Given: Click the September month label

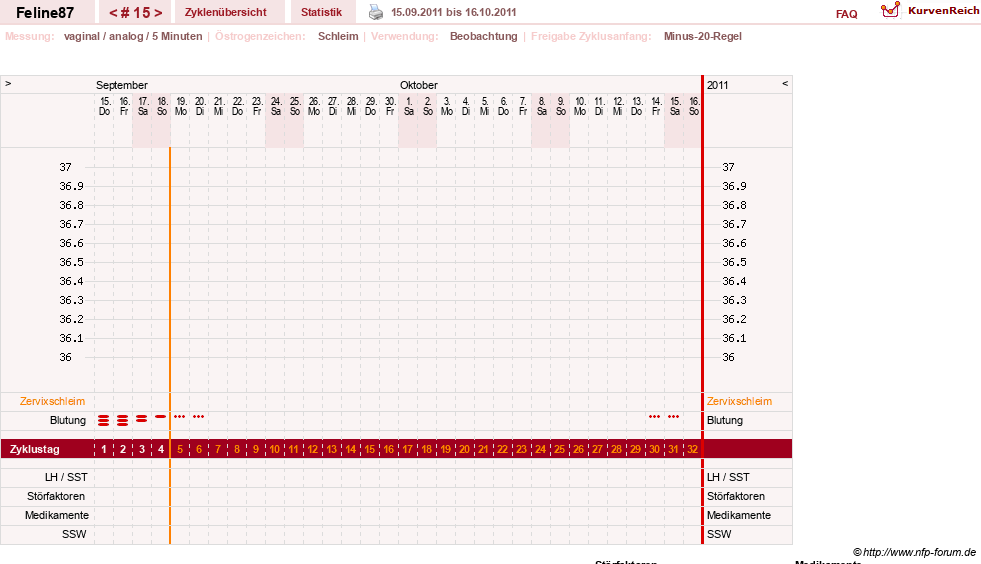Looking at the screenshot, I should [121, 85].
